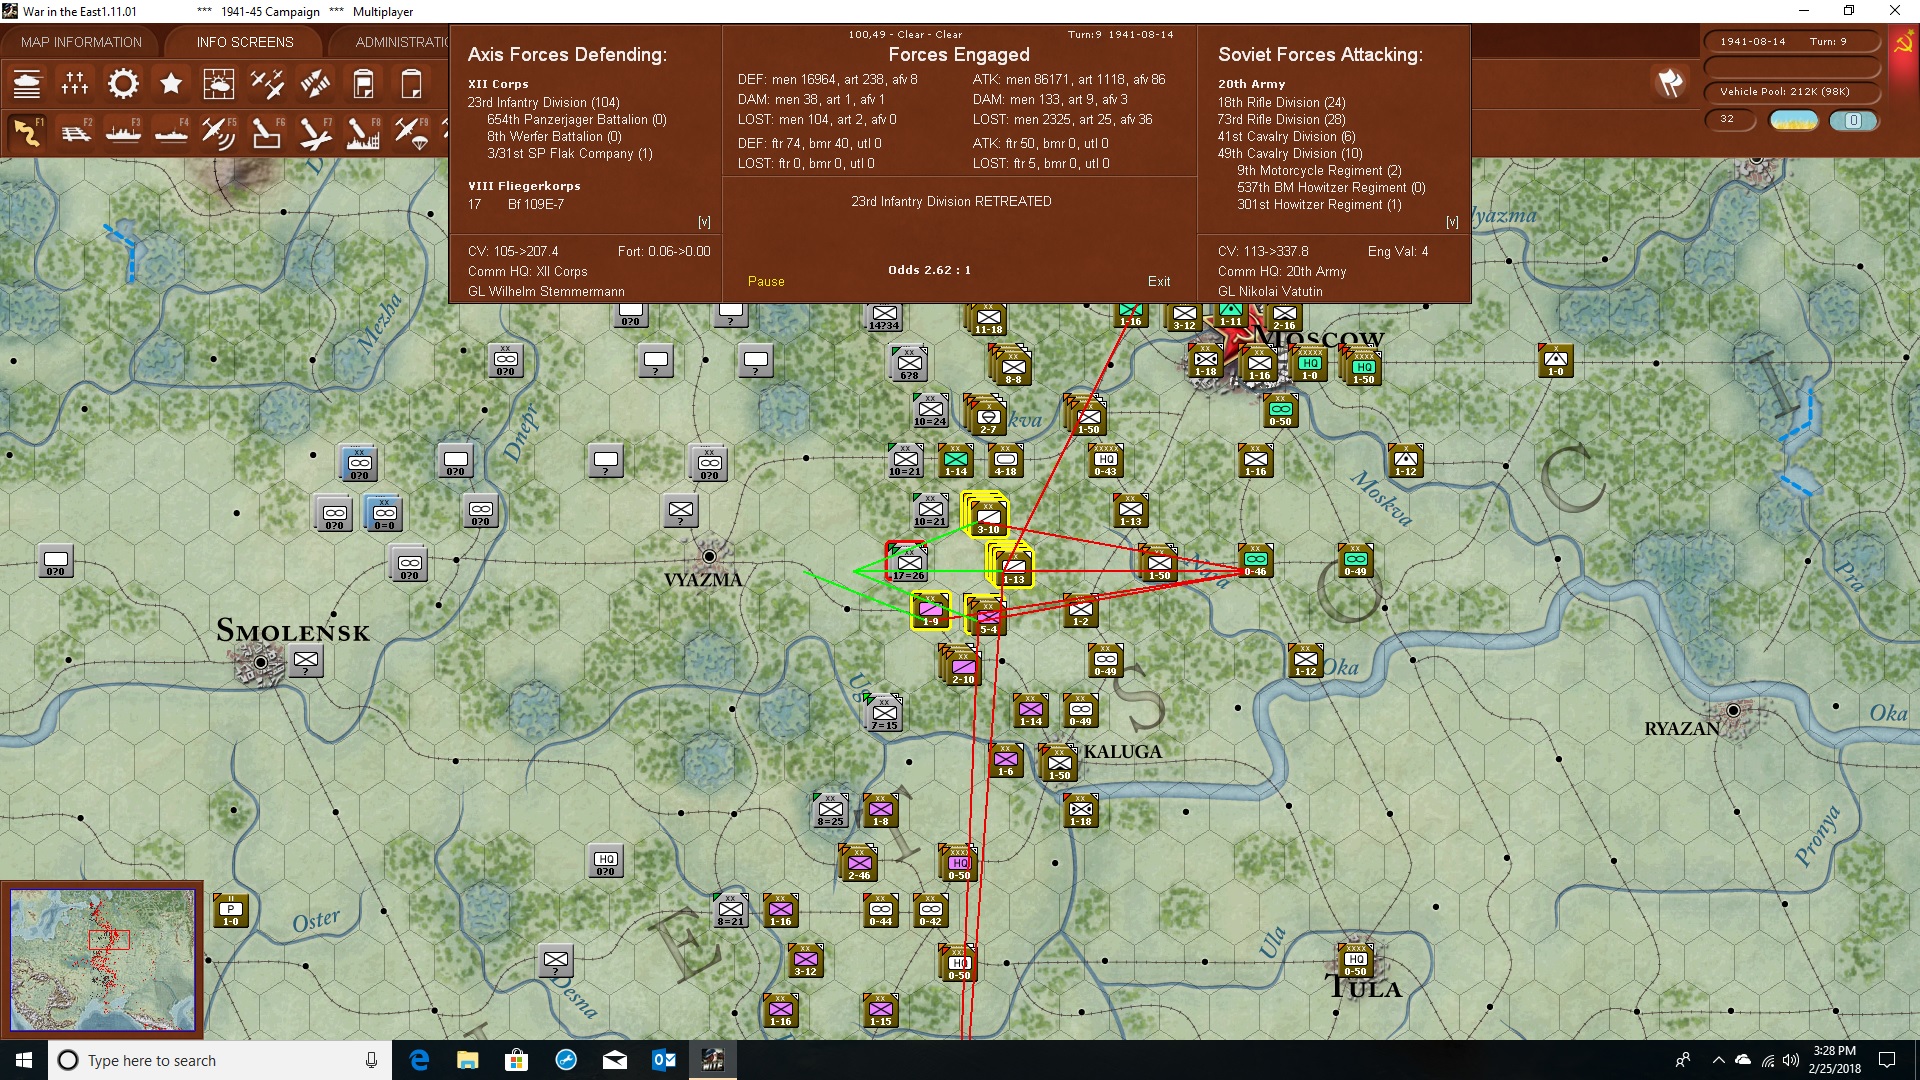Open Windows Start menu
Screen dimensions: 1920x1080
[x=23, y=1060]
